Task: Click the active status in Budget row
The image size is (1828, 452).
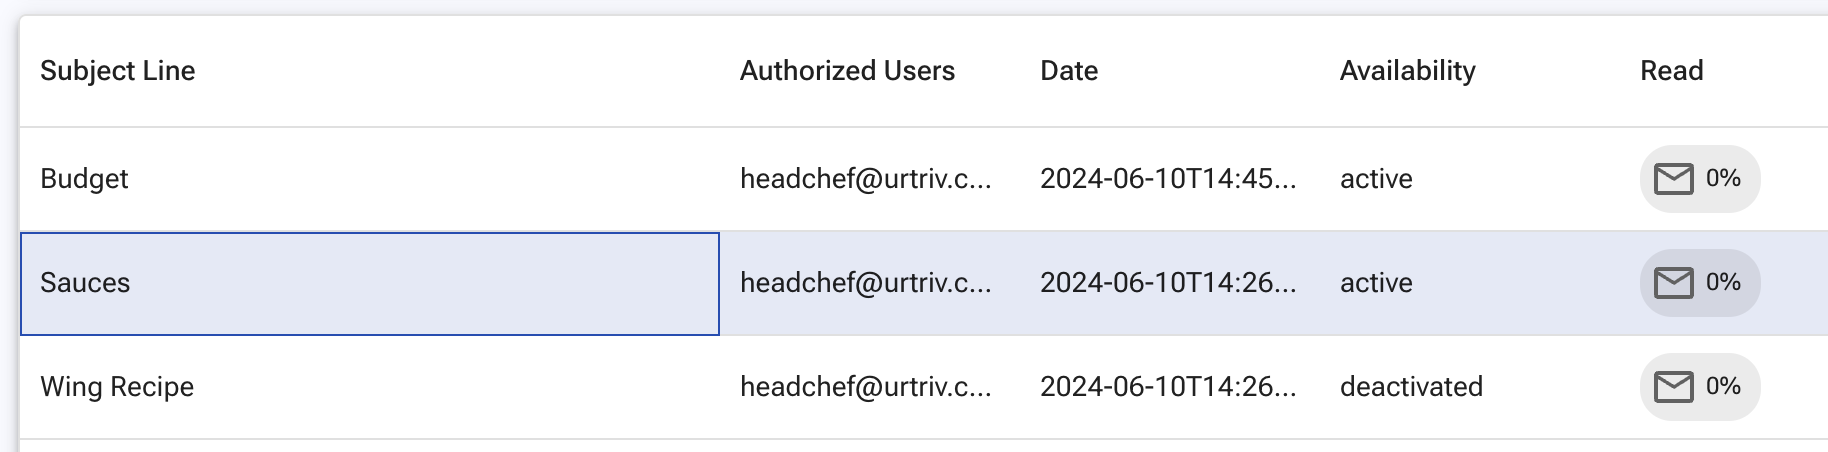Action: coord(1376,179)
